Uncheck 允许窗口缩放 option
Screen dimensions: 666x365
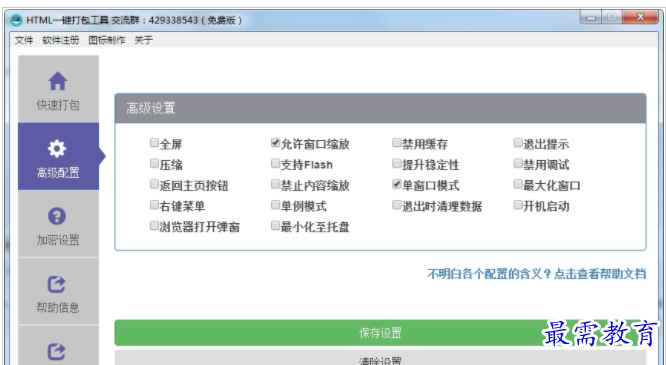point(276,143)
